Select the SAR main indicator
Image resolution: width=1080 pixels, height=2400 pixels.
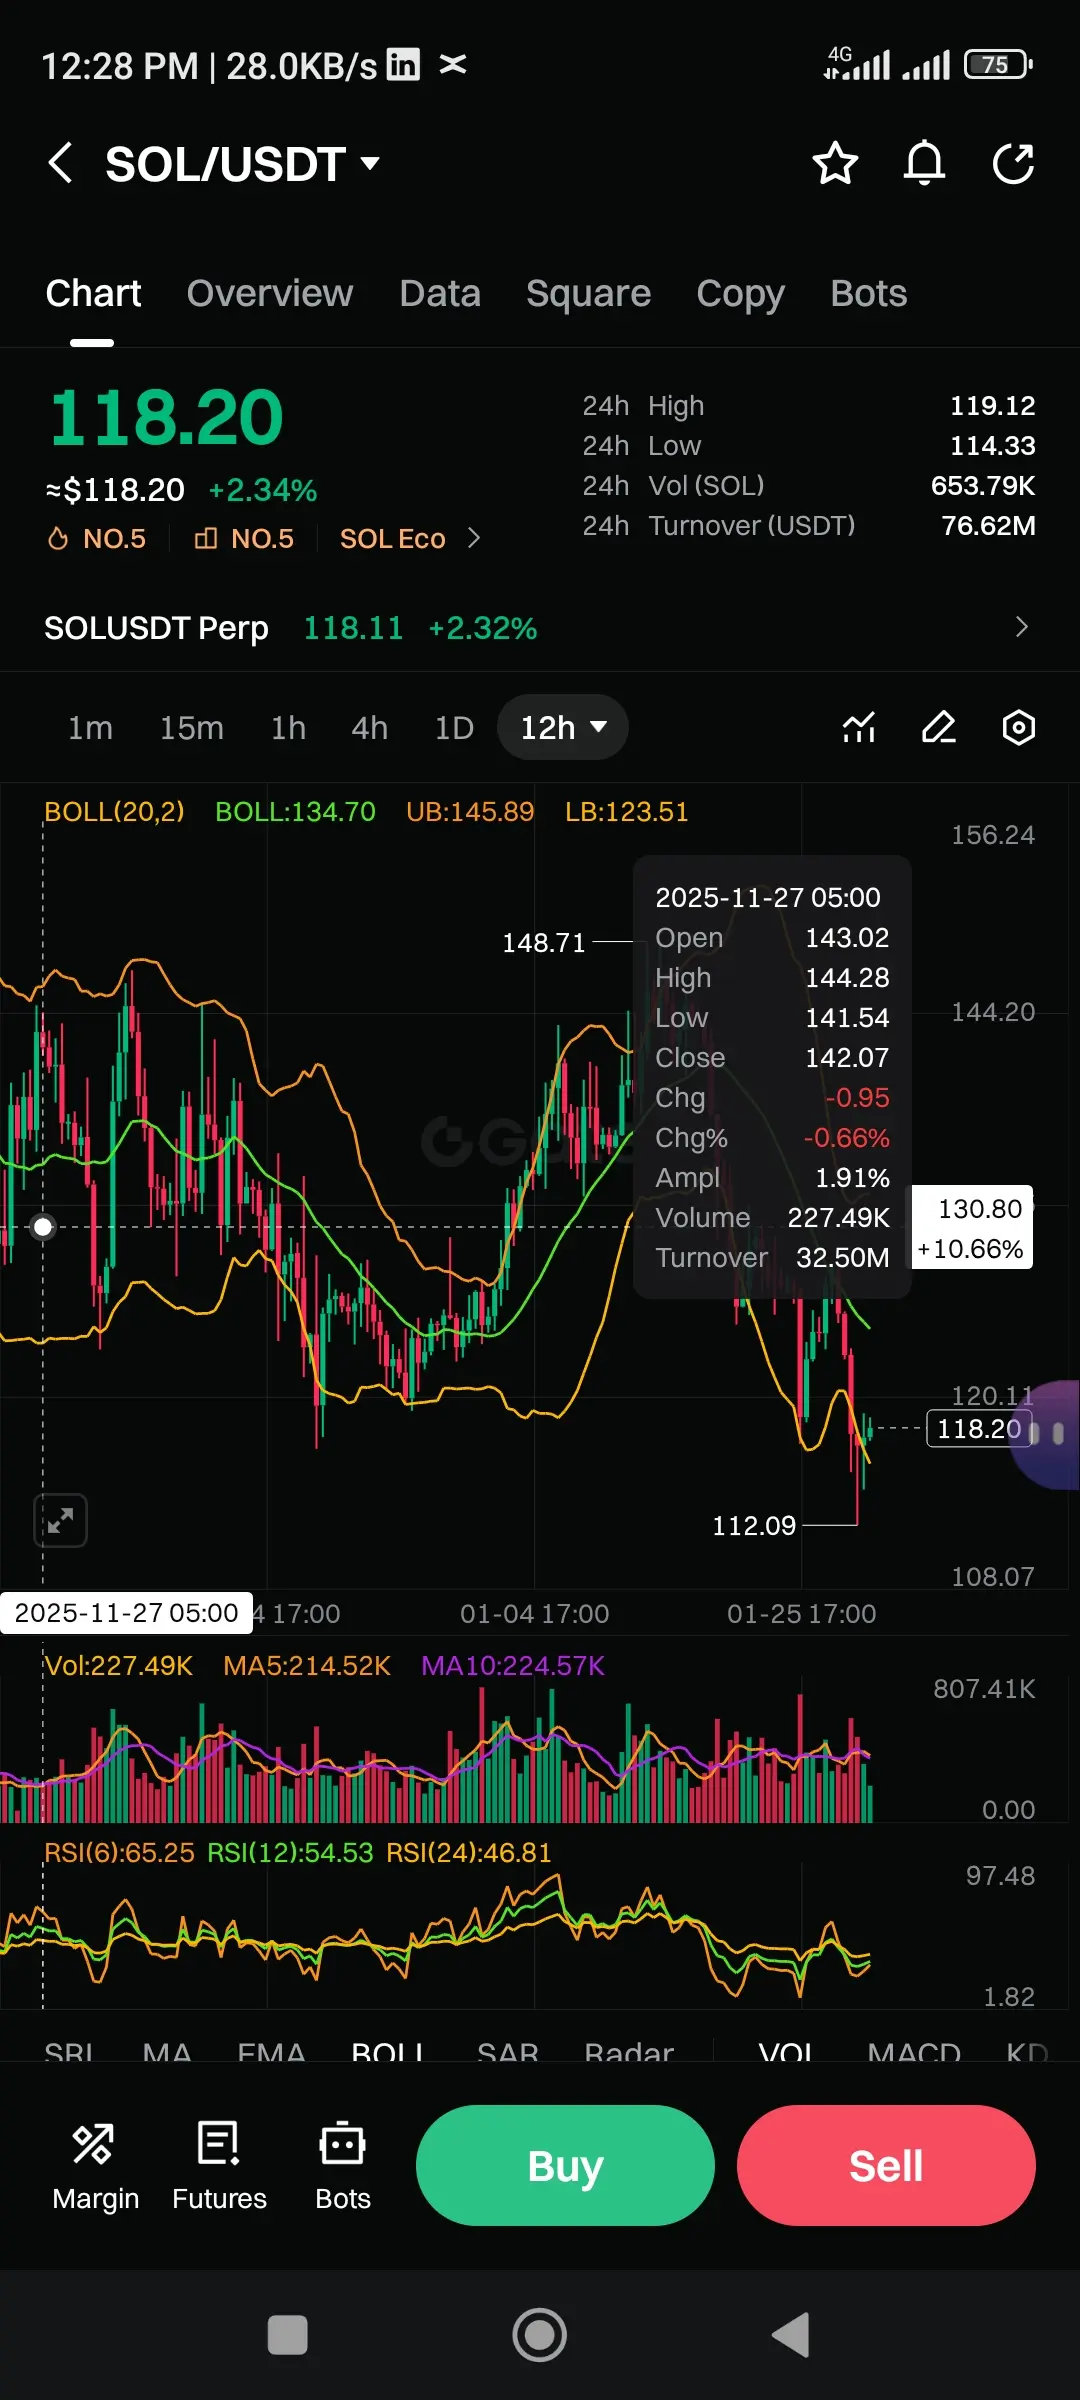click(x=508, y=2052)
